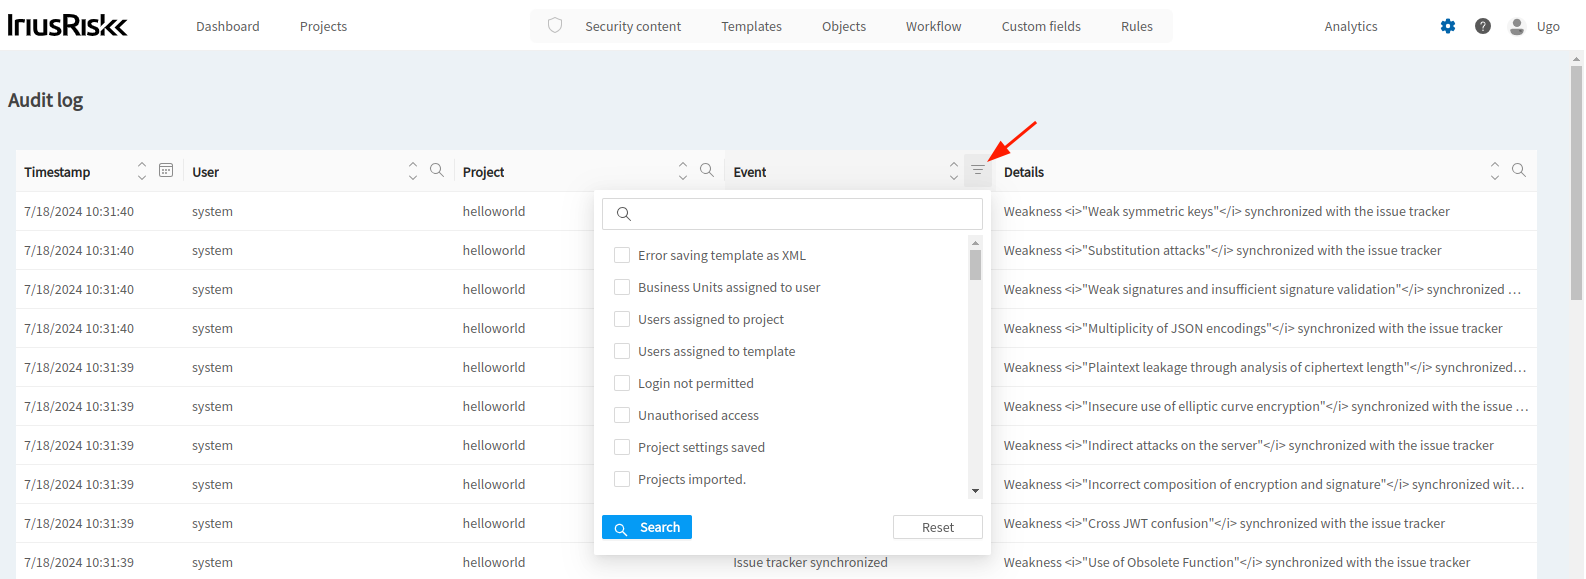This screenshot has width=1586, height=579.
Task: Go to Security content
Action: tap(633, 27)
